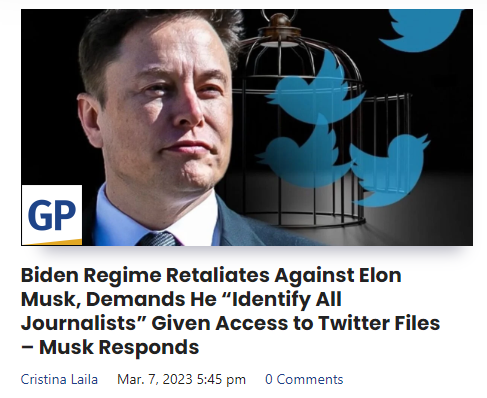
Task: Open the 0 Comments link
Action: [x=304, y=379]
